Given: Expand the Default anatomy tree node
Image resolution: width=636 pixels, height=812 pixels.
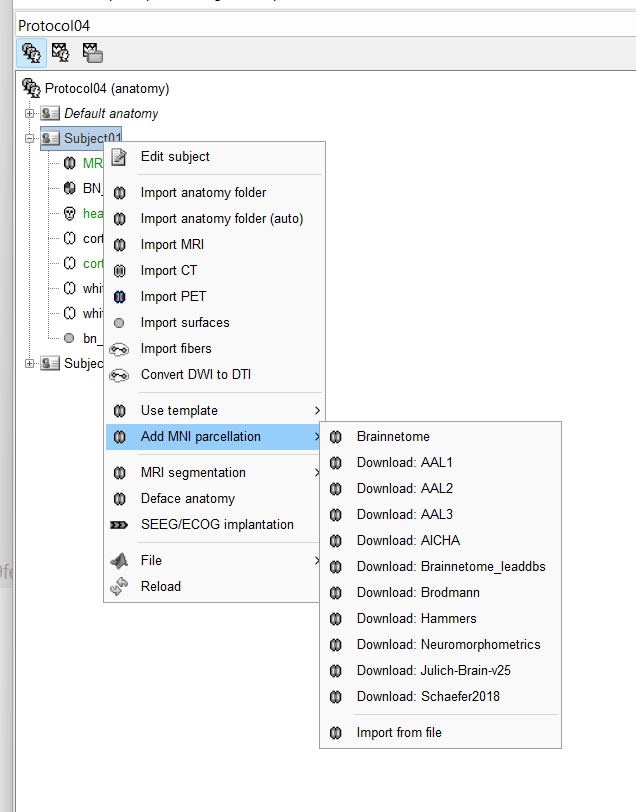Looking at the screenshot, I should pyautogui.click(x=30, y=113).
